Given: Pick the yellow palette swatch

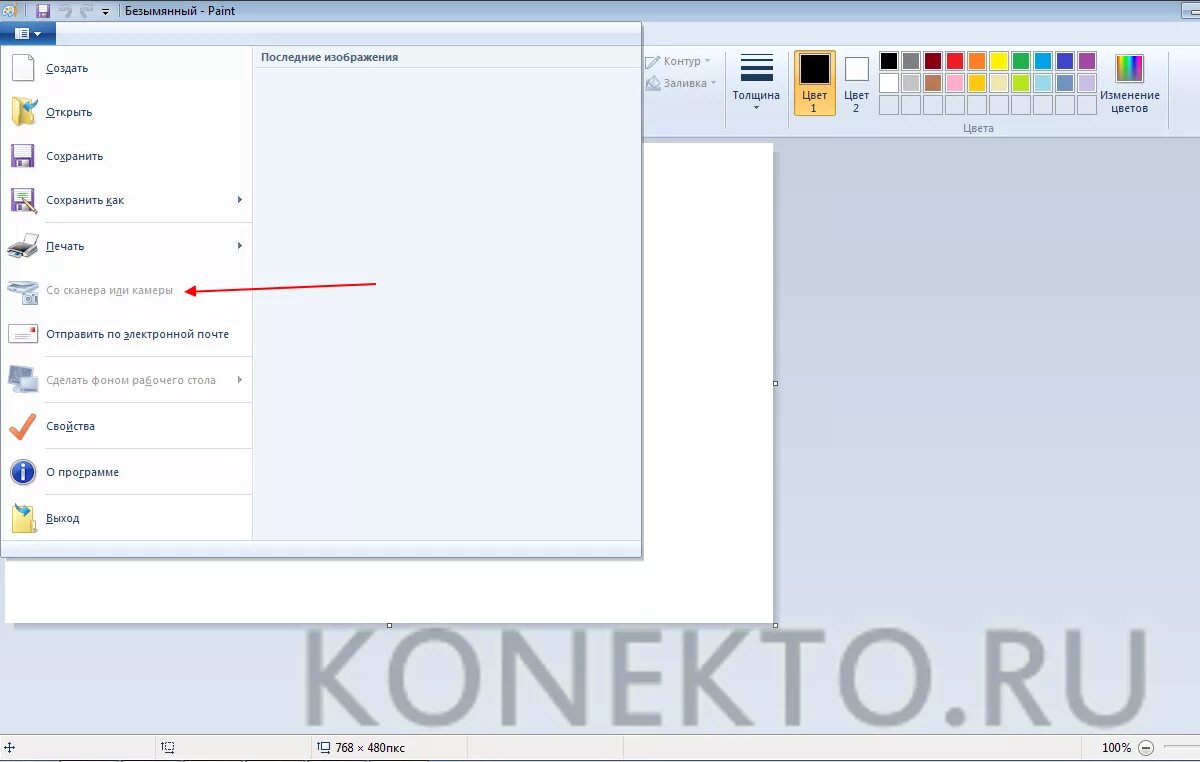Looking at the screenshot, I should coord(999,61).
